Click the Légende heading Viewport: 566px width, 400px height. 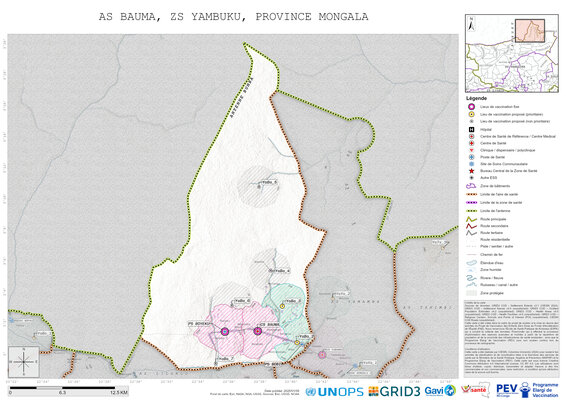pos(476,98)
